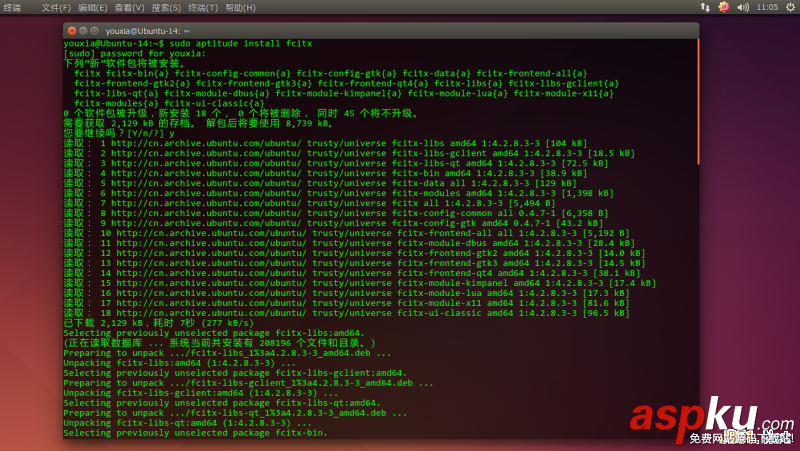Click the network connection indicator icon
The image size is (800, 451).
pyautogui.click(x=705, y=7)
